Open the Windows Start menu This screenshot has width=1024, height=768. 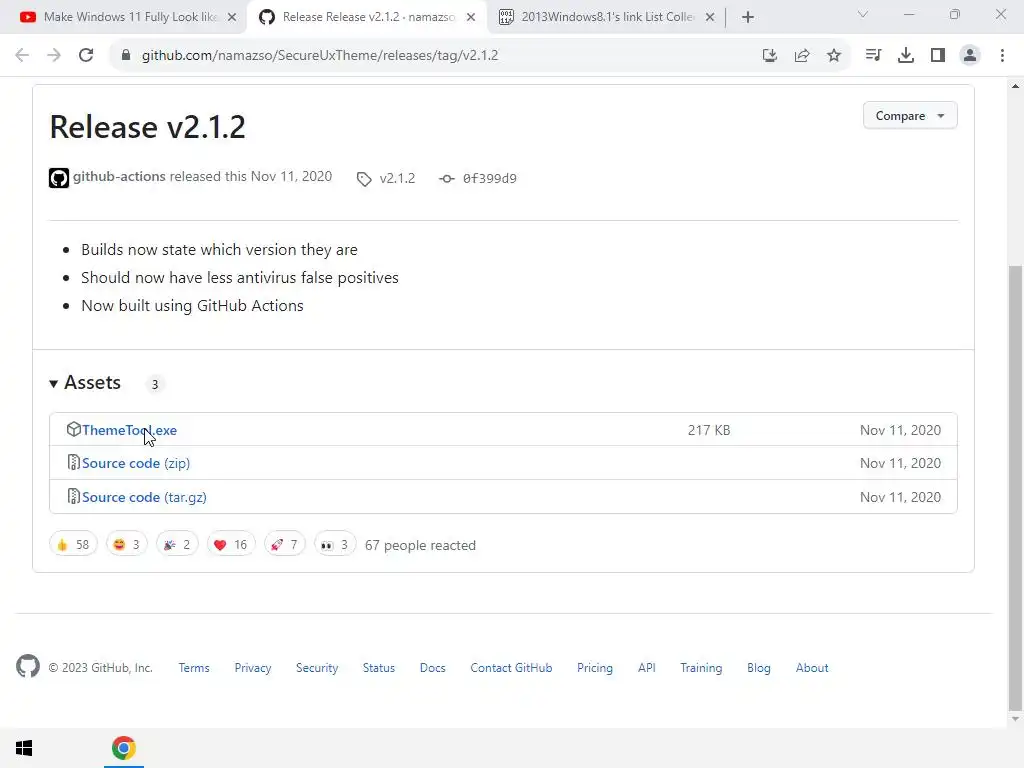[x=24, y=748]
